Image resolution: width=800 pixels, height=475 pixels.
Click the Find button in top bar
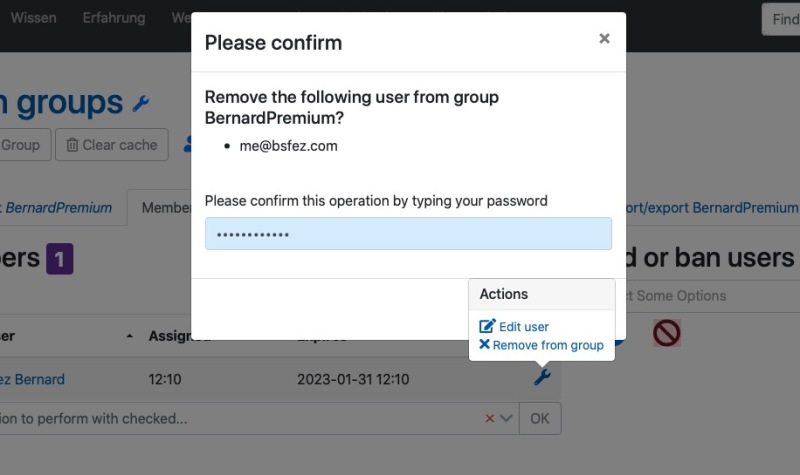(782, 19)
